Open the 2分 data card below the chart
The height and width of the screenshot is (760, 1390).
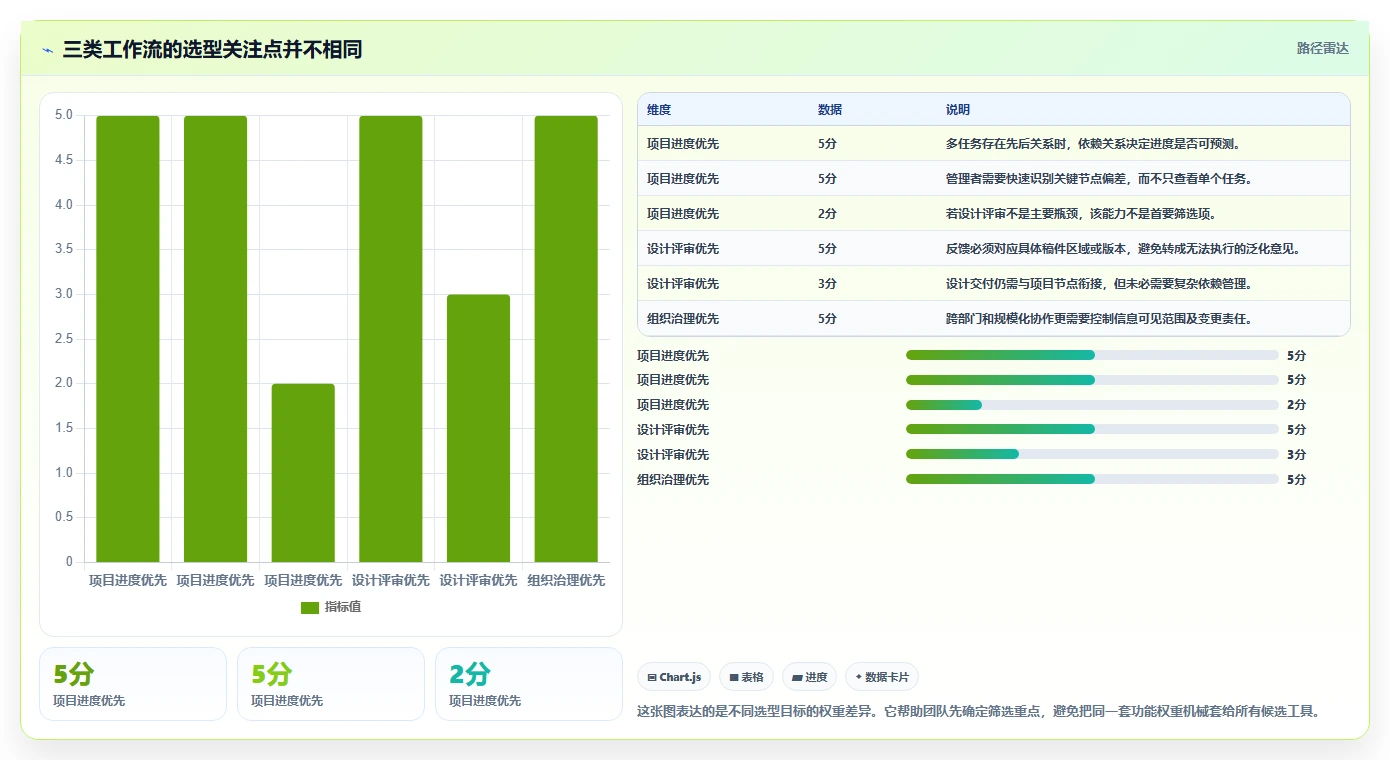(x=528, y=684)
